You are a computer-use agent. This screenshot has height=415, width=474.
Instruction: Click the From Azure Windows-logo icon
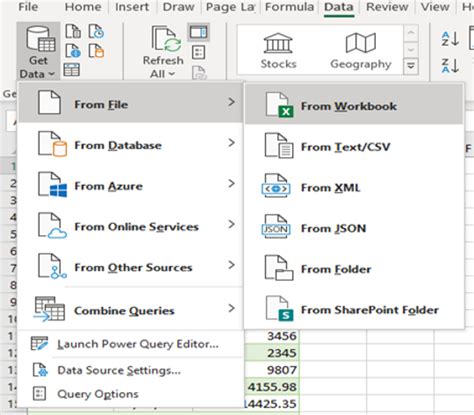click(x=52, y=185)
